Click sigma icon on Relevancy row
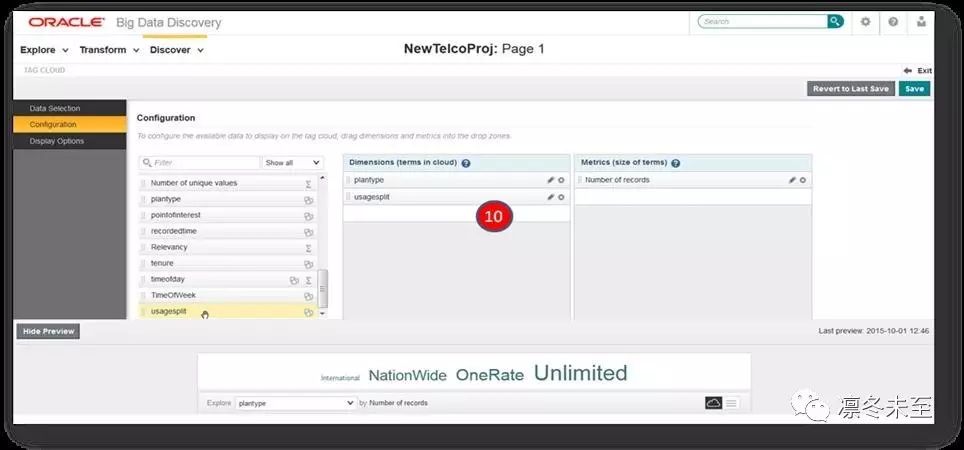The width and height of the screenshot is (964, 450). (308, 248)
